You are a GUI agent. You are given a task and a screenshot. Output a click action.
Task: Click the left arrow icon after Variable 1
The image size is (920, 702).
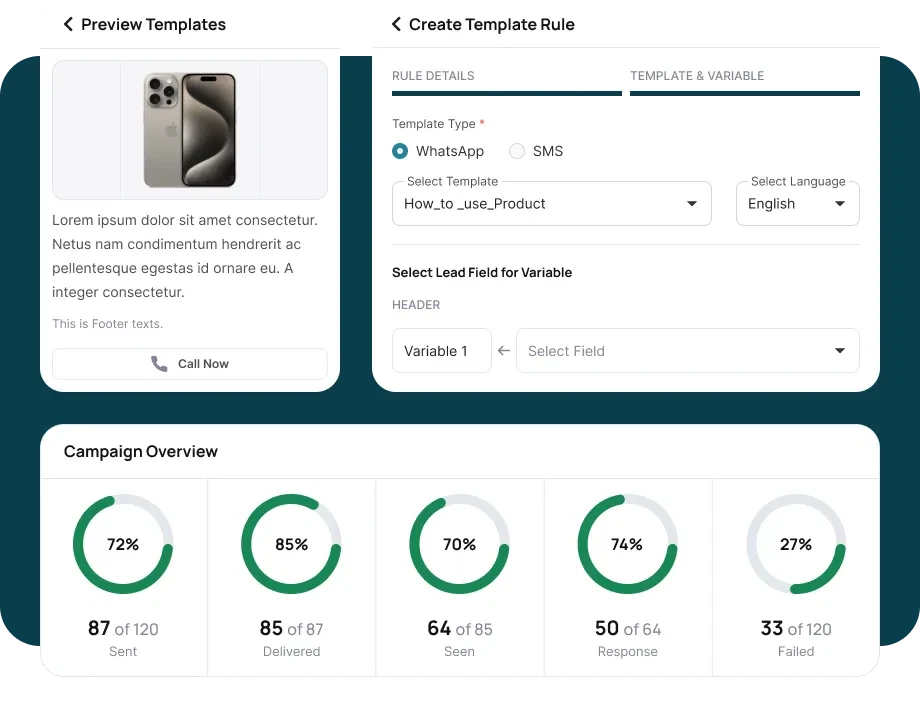point(504,351)
